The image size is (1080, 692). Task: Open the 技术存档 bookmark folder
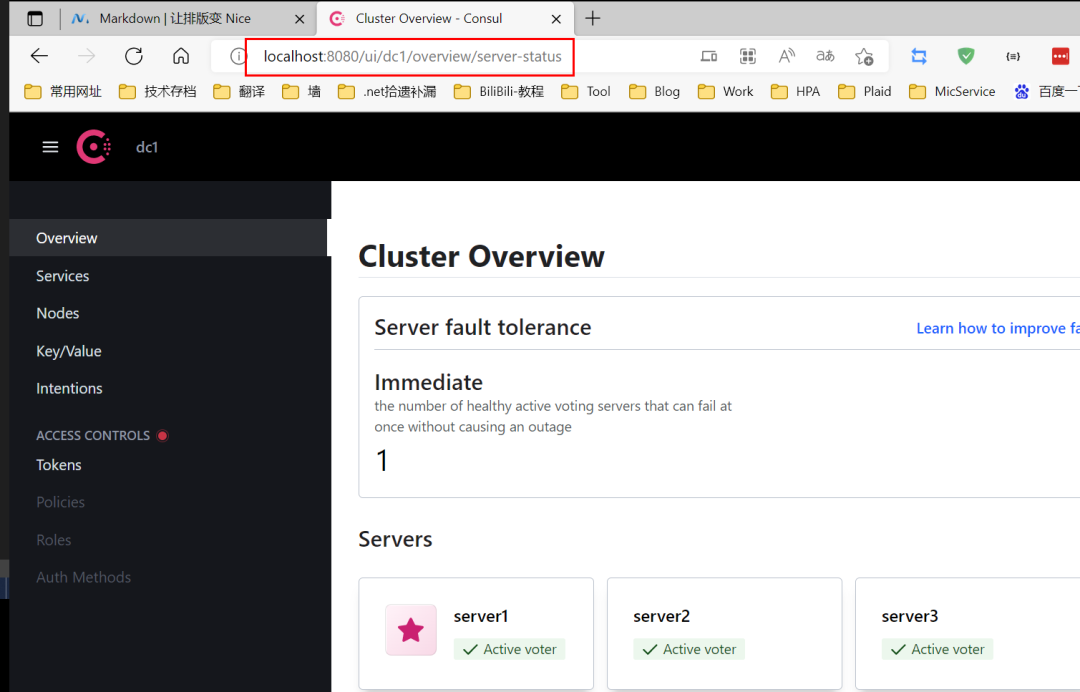(x=157, y=92)
